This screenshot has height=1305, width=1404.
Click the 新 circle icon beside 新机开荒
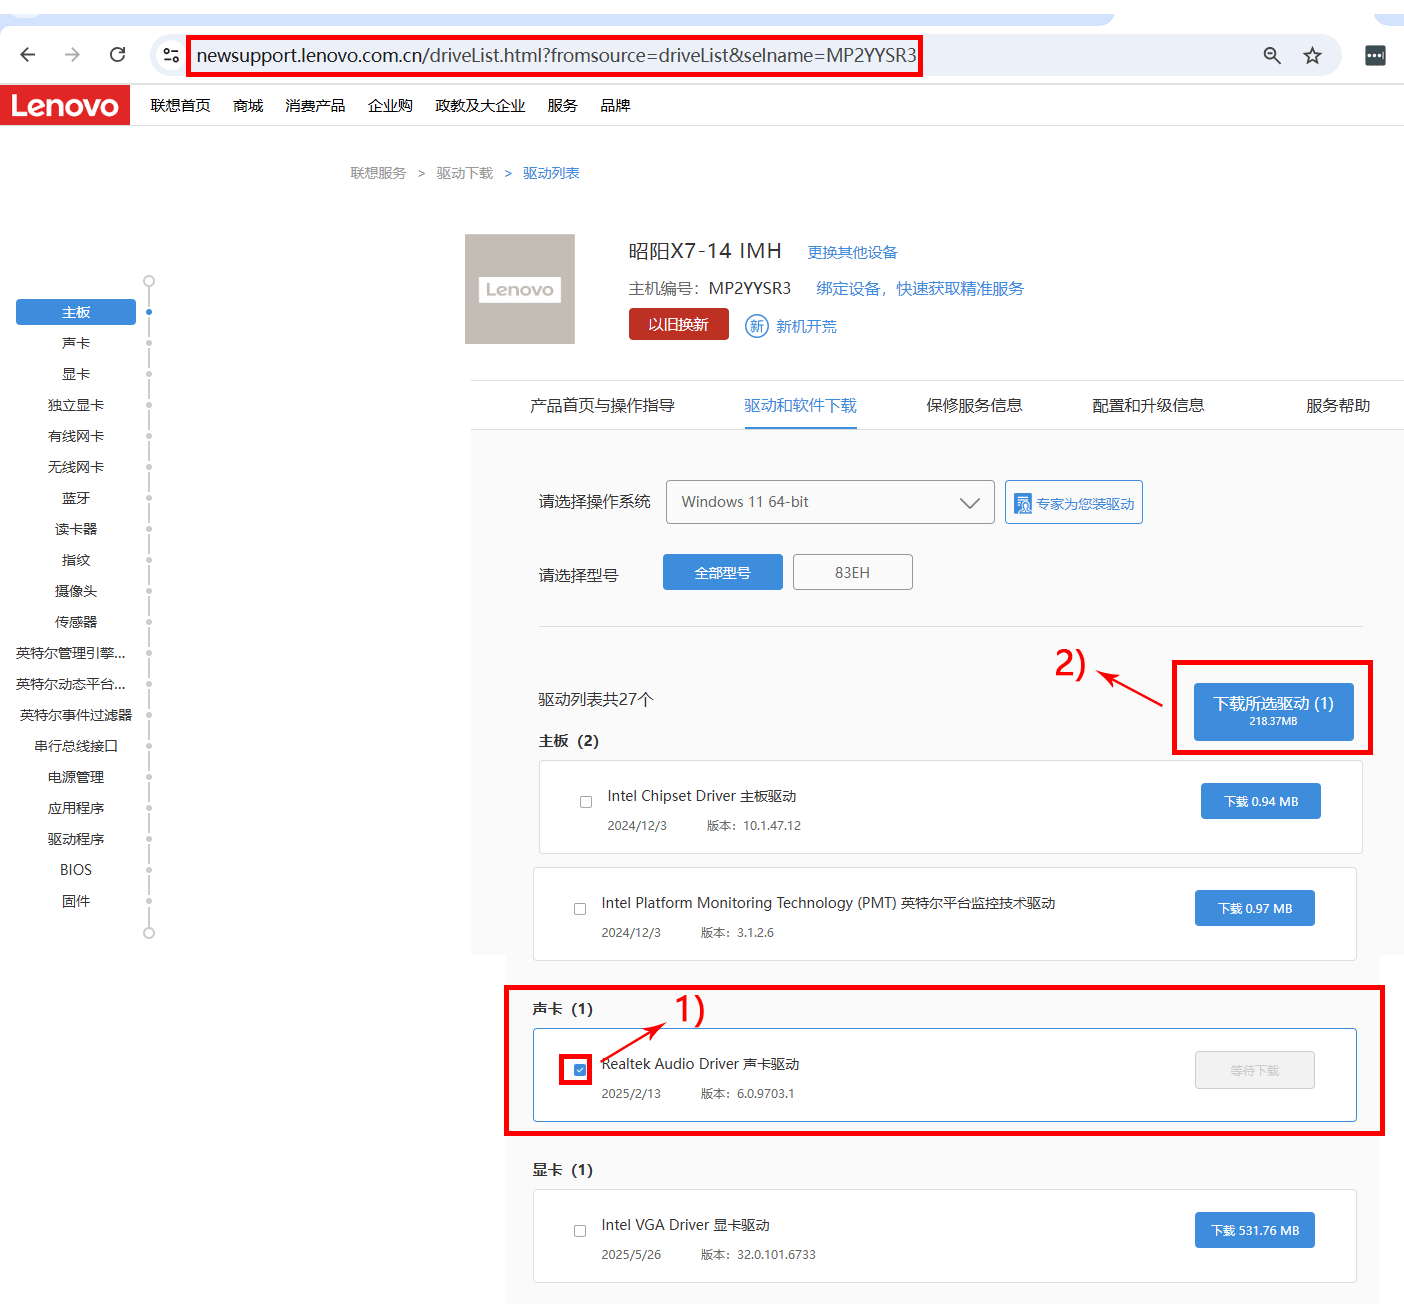coord(757,326)
